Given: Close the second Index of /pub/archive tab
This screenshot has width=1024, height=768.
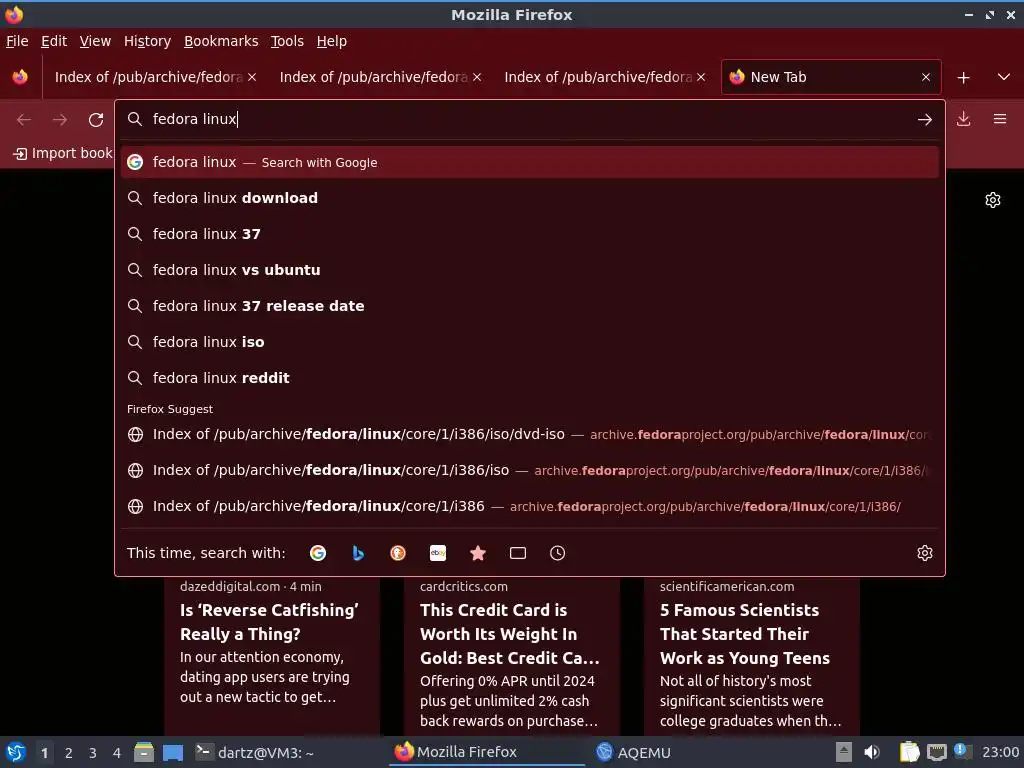Looking at the screenshot, I should (477, 77).
